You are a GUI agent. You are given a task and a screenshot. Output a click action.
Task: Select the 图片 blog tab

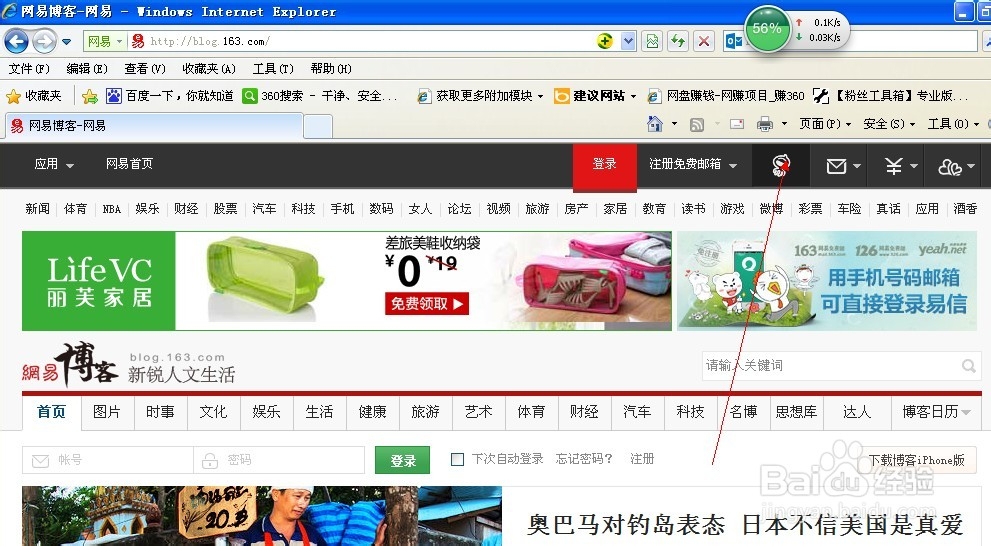[107, 412]
